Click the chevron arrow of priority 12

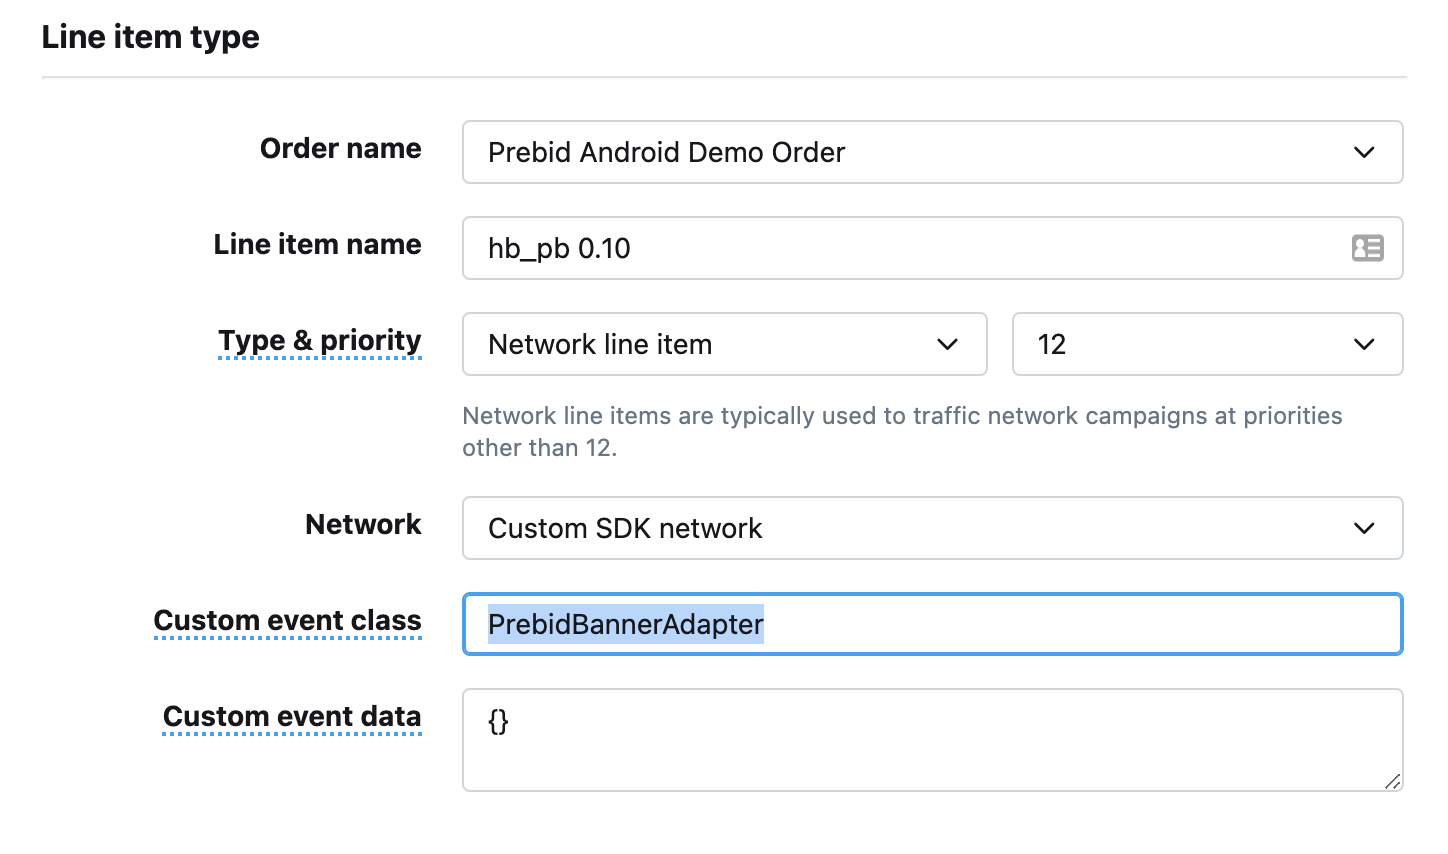click(1364, 345)
